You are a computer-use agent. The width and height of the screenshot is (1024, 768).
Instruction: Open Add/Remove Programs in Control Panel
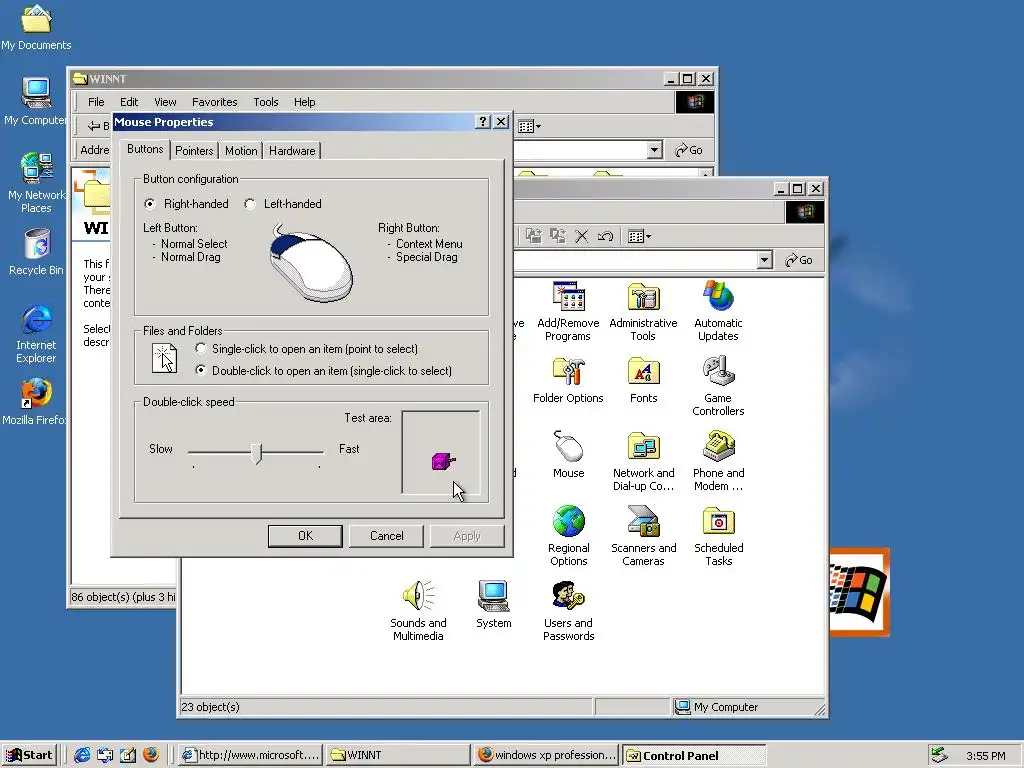(568, 297)
